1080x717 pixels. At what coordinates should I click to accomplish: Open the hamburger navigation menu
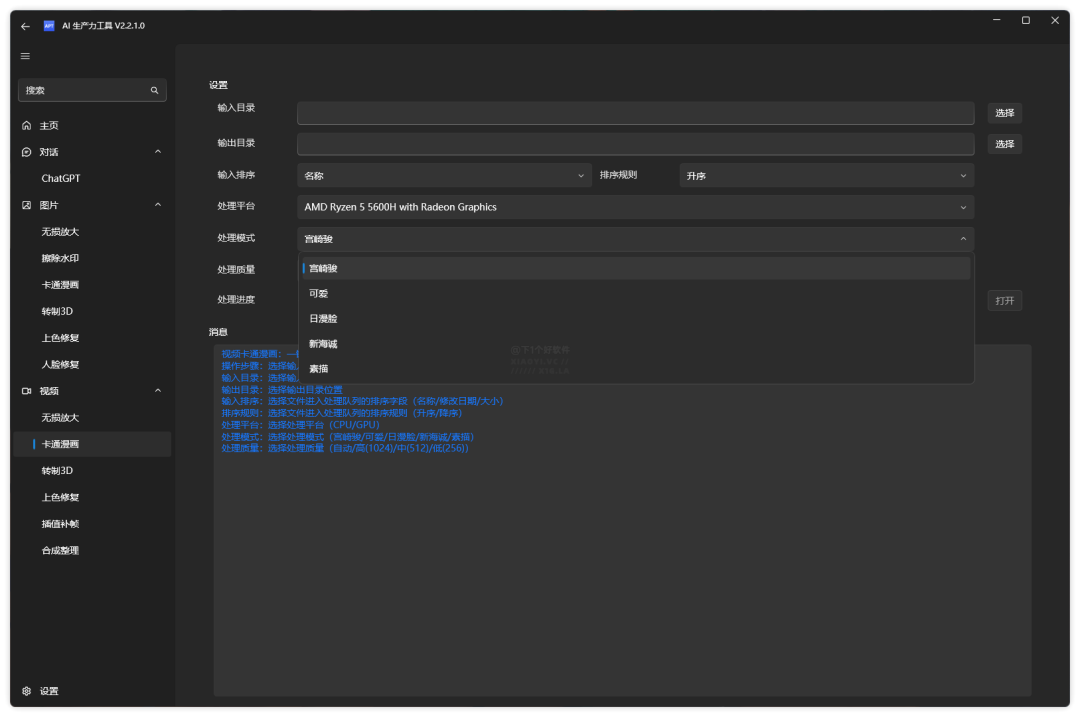pyautogui.click(x=25, y=56)
